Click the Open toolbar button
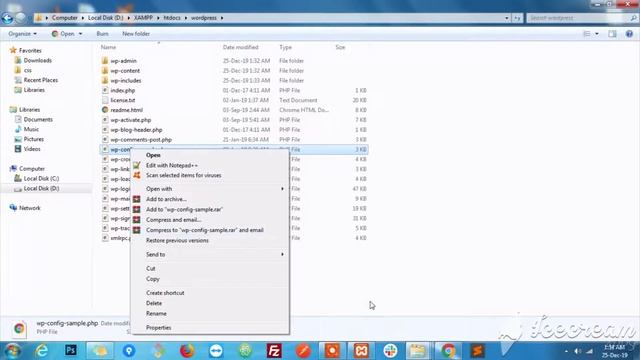 coord(63,34)
